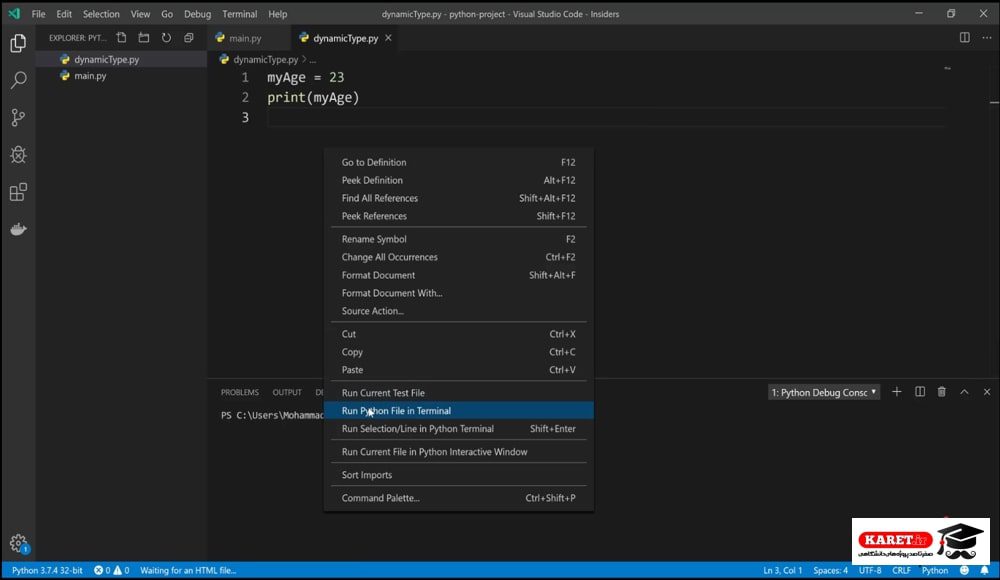Close the dynamicType.py editor tab
Viewport: 1000px width, 580px height.
[x=388, y=38]
